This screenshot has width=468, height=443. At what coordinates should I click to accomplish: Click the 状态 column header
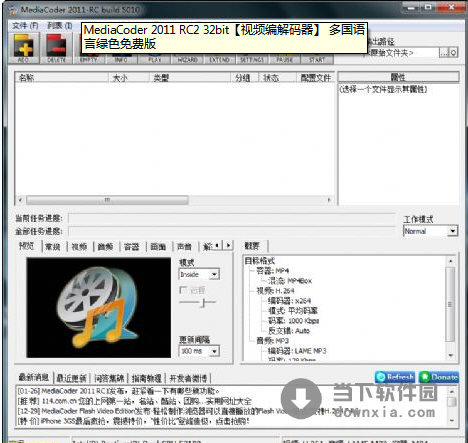(277, 78)
